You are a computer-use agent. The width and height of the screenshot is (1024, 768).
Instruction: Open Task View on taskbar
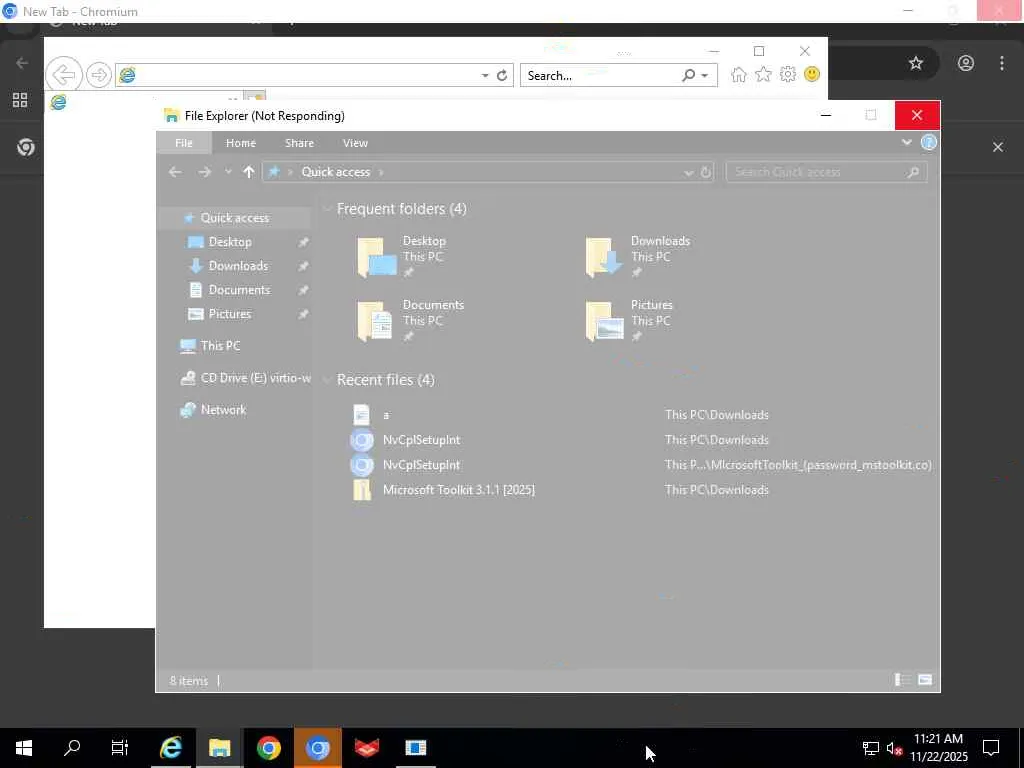click(120, 748)
